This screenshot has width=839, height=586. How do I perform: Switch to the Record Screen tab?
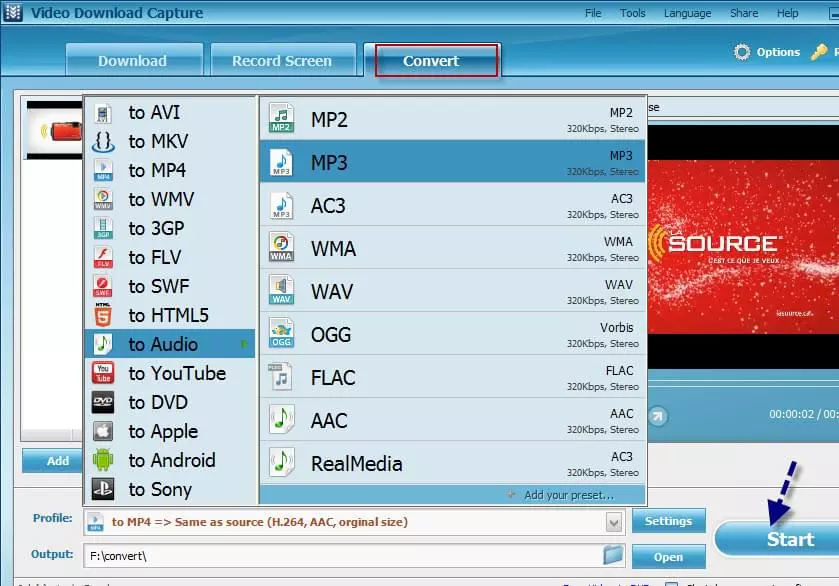click(x=281, y=61)
